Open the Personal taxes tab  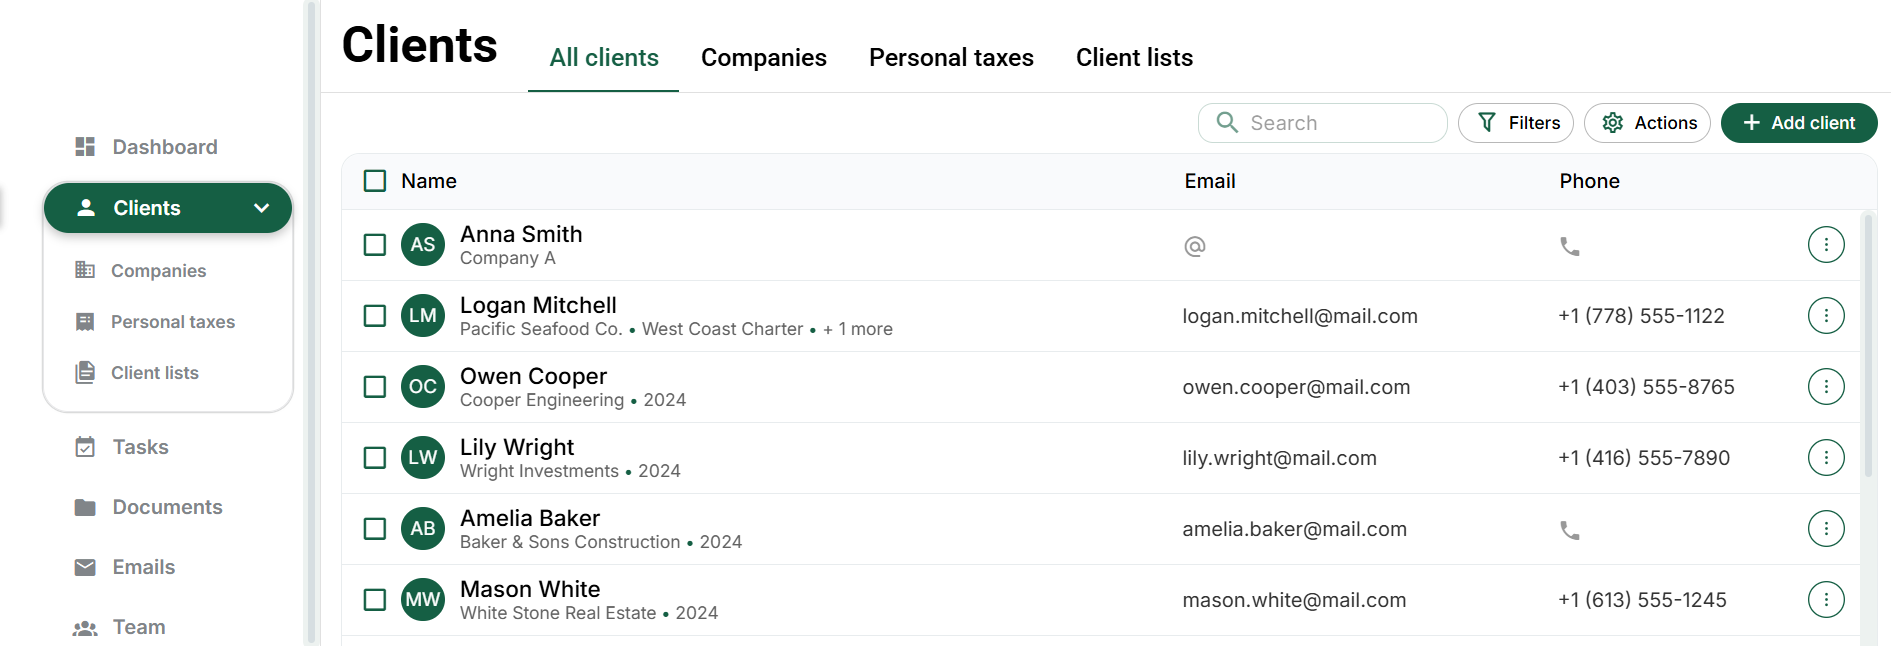[951, 58]
